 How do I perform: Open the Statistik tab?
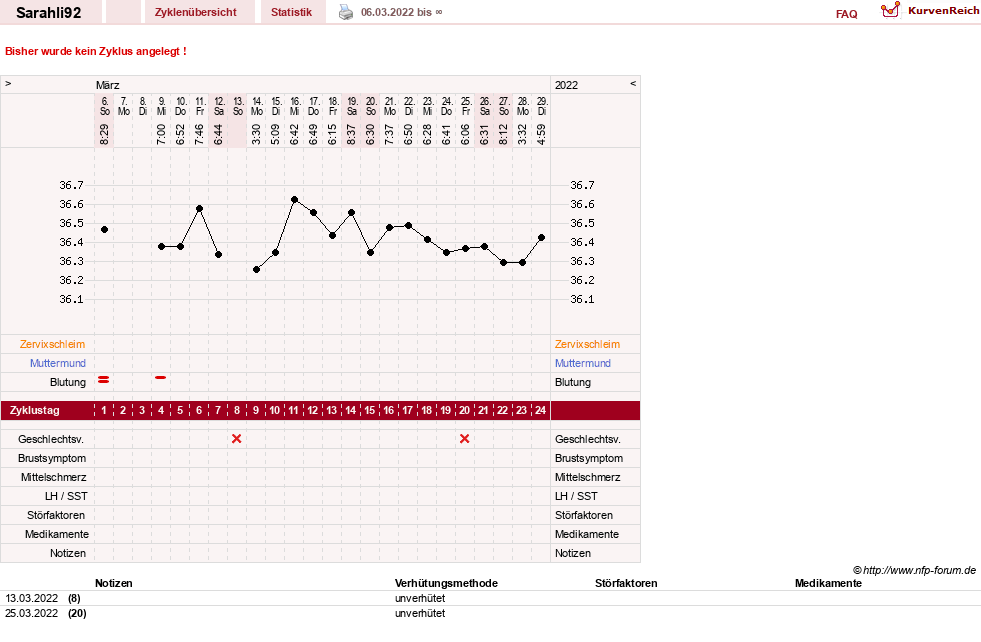click(x=292, y=12)
